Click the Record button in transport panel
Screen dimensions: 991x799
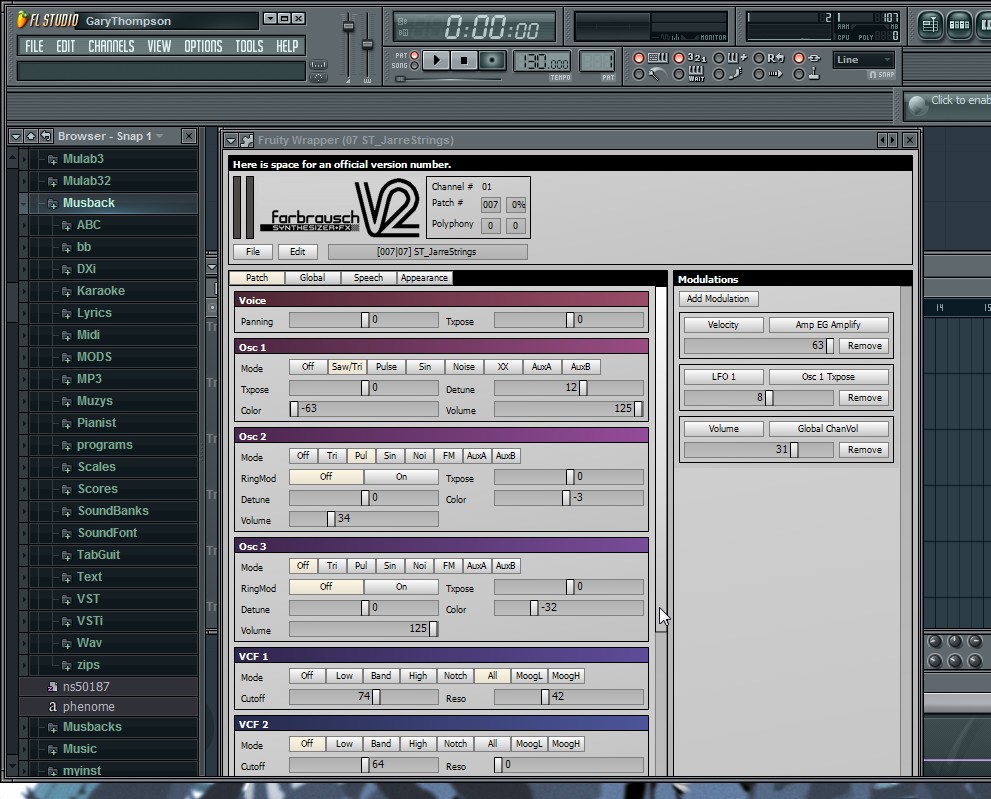tap(492, 61)
